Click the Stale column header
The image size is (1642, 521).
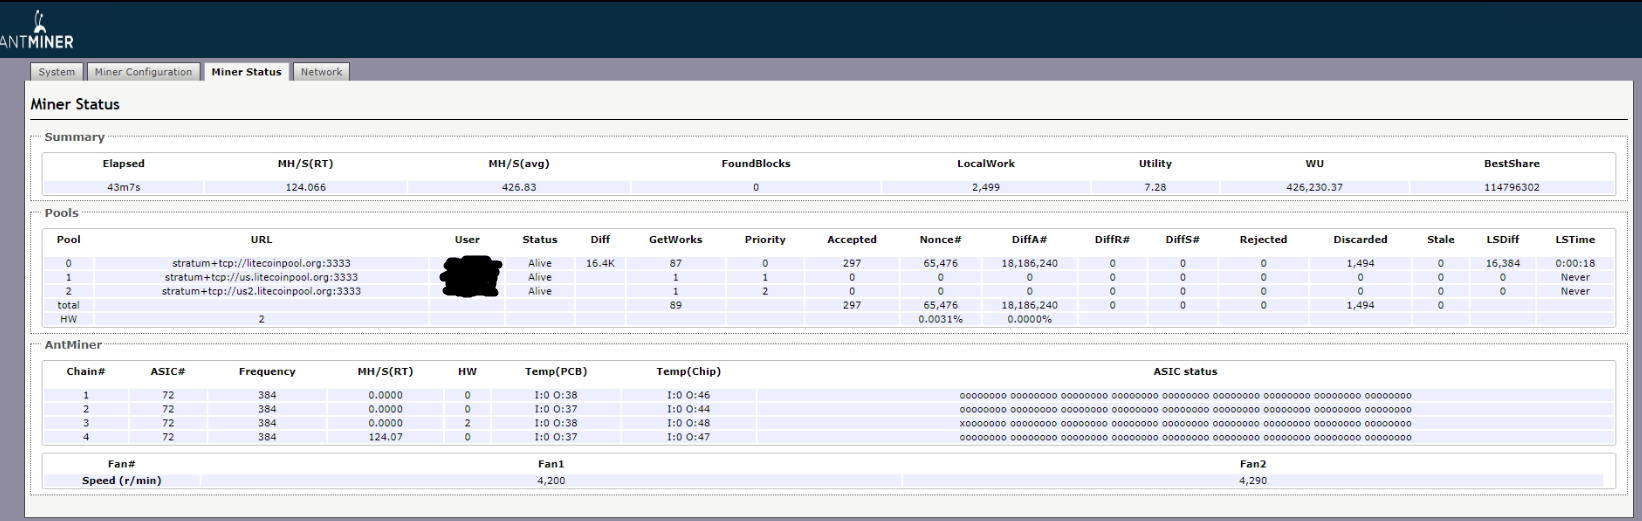(x=1440, y=240)
